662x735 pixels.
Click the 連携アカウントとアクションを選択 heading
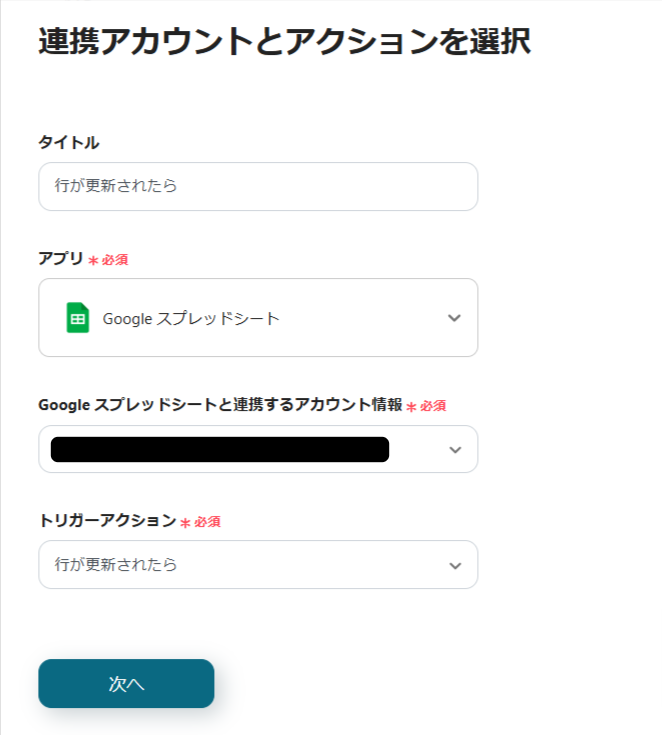click(284, 42)
